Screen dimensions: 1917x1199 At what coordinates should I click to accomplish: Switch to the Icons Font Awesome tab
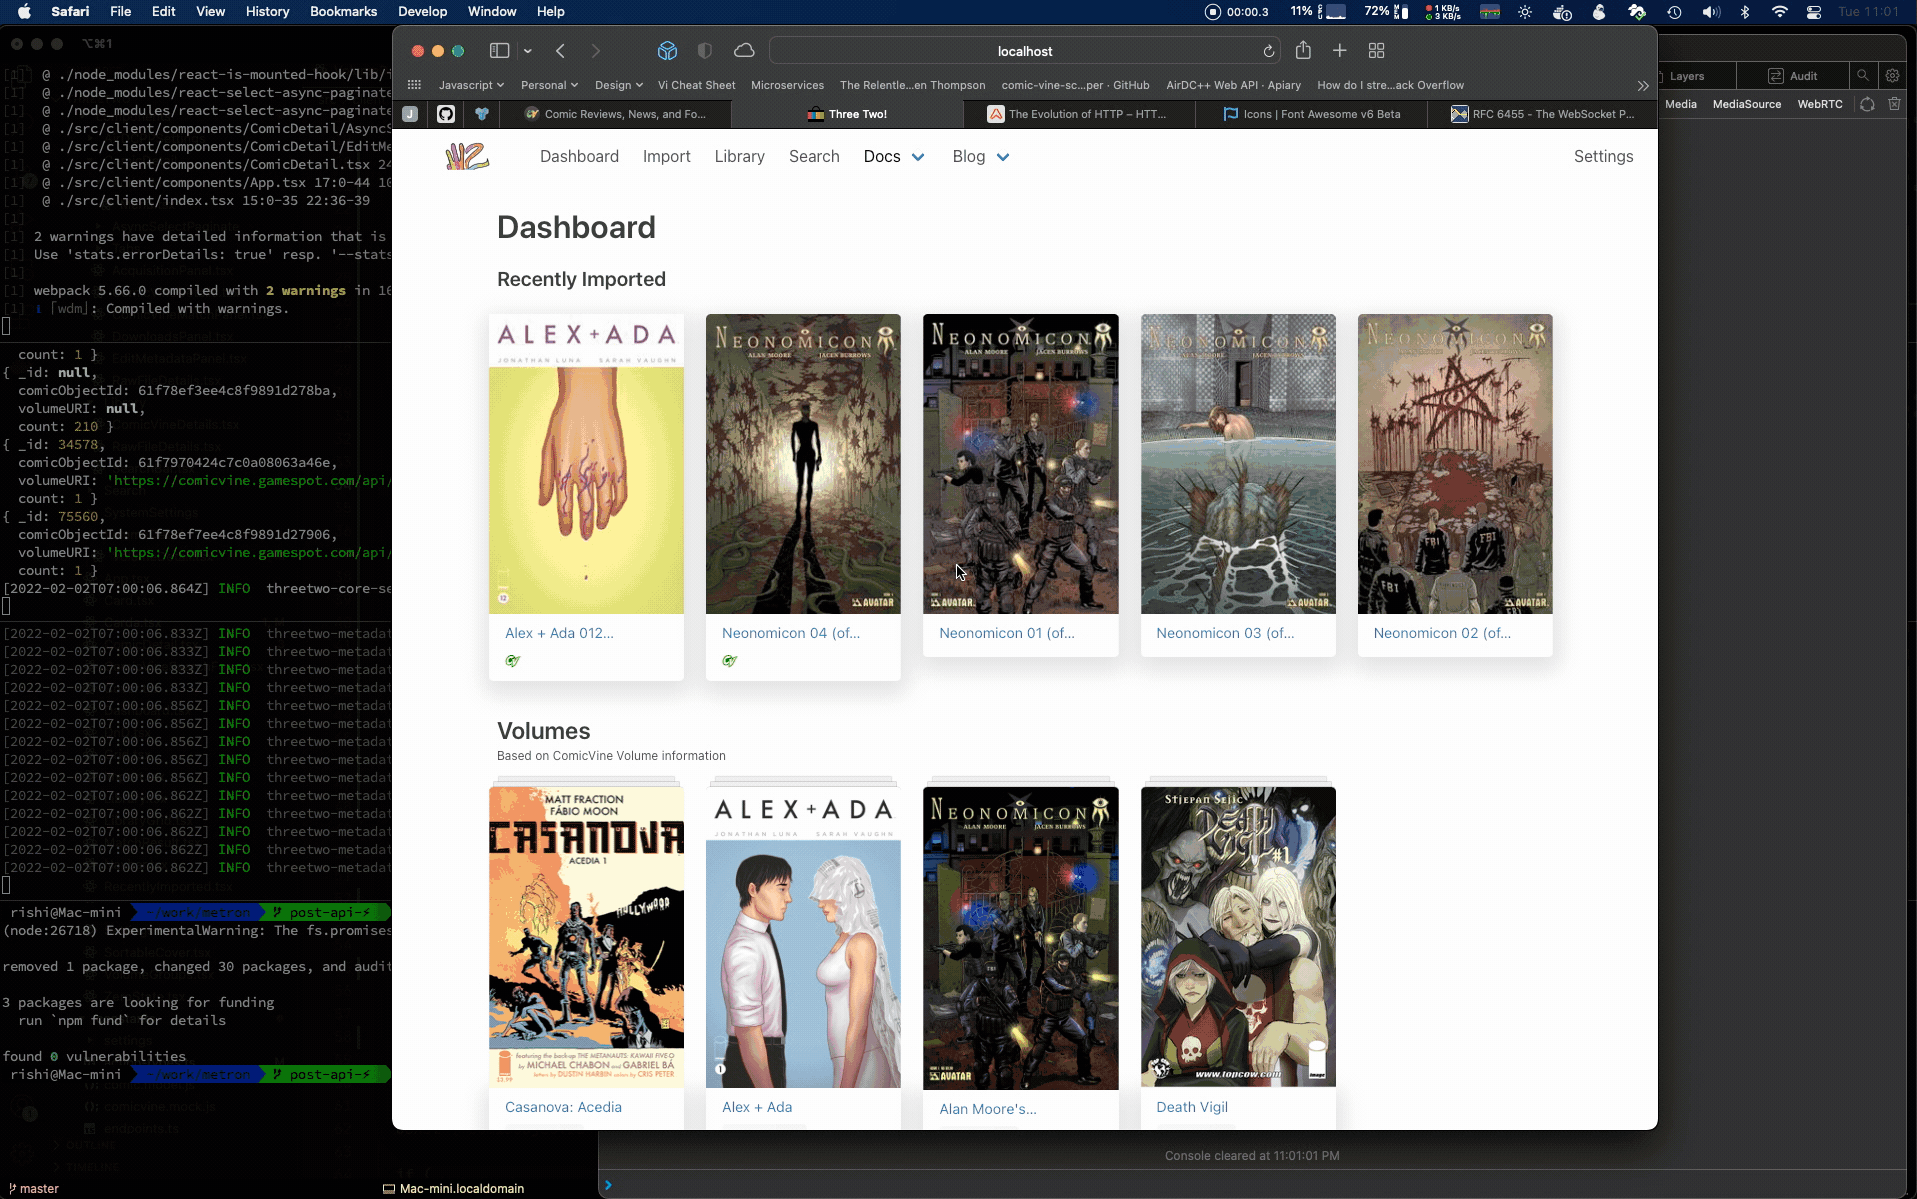(1312, 114)
